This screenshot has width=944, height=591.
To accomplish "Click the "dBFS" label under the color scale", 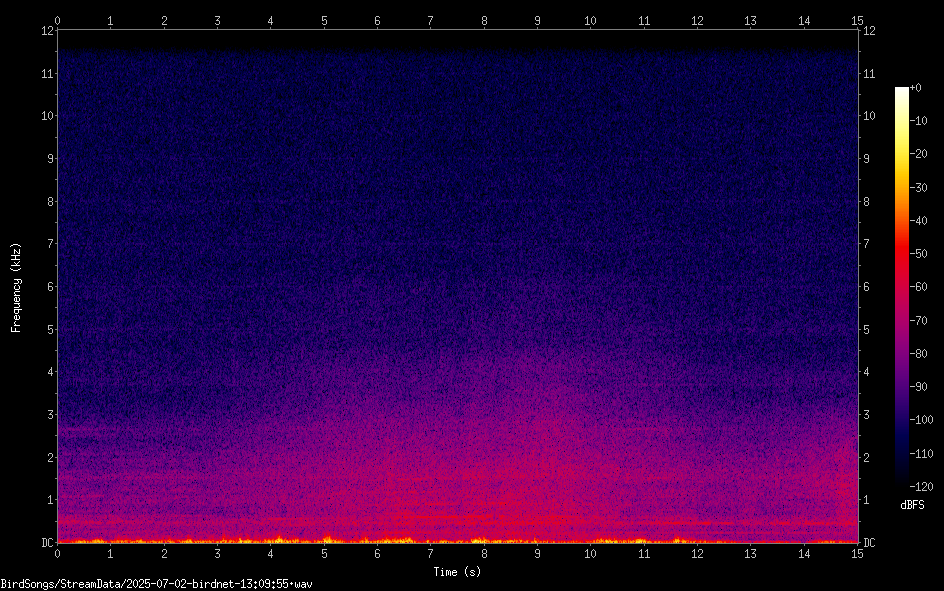I will pyautogui.click(x=912, y=505).
